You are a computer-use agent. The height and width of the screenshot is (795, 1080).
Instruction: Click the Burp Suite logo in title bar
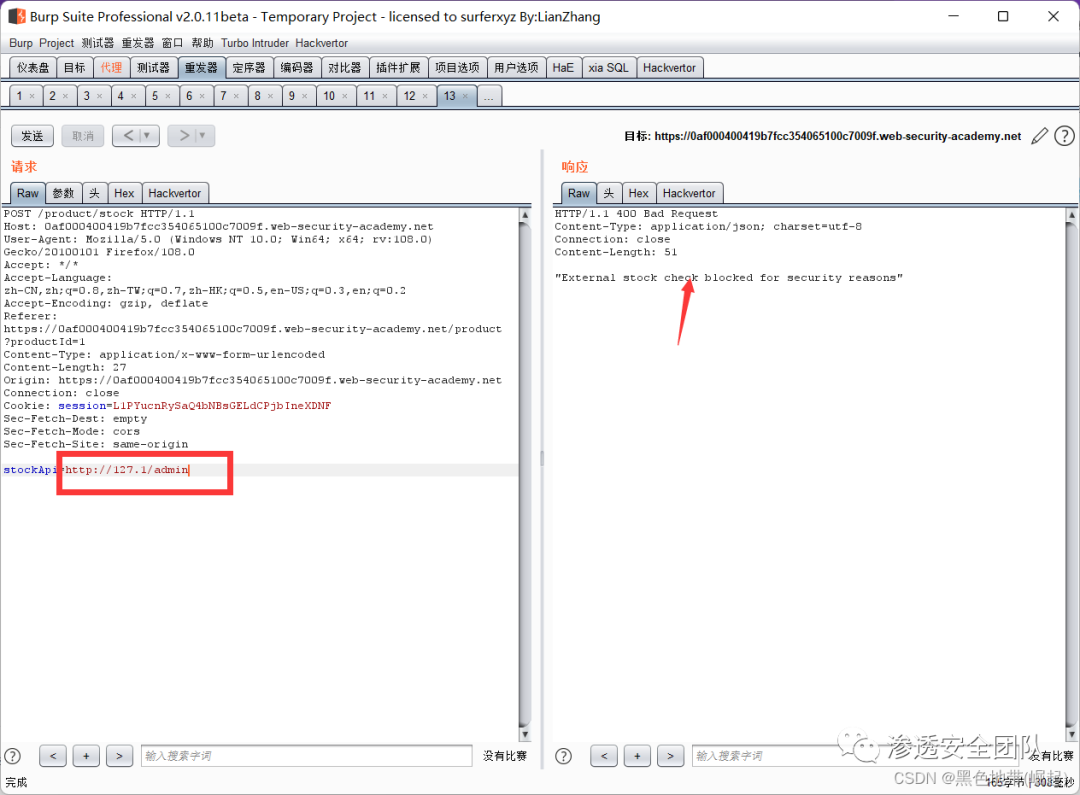(x=17, y=16)
